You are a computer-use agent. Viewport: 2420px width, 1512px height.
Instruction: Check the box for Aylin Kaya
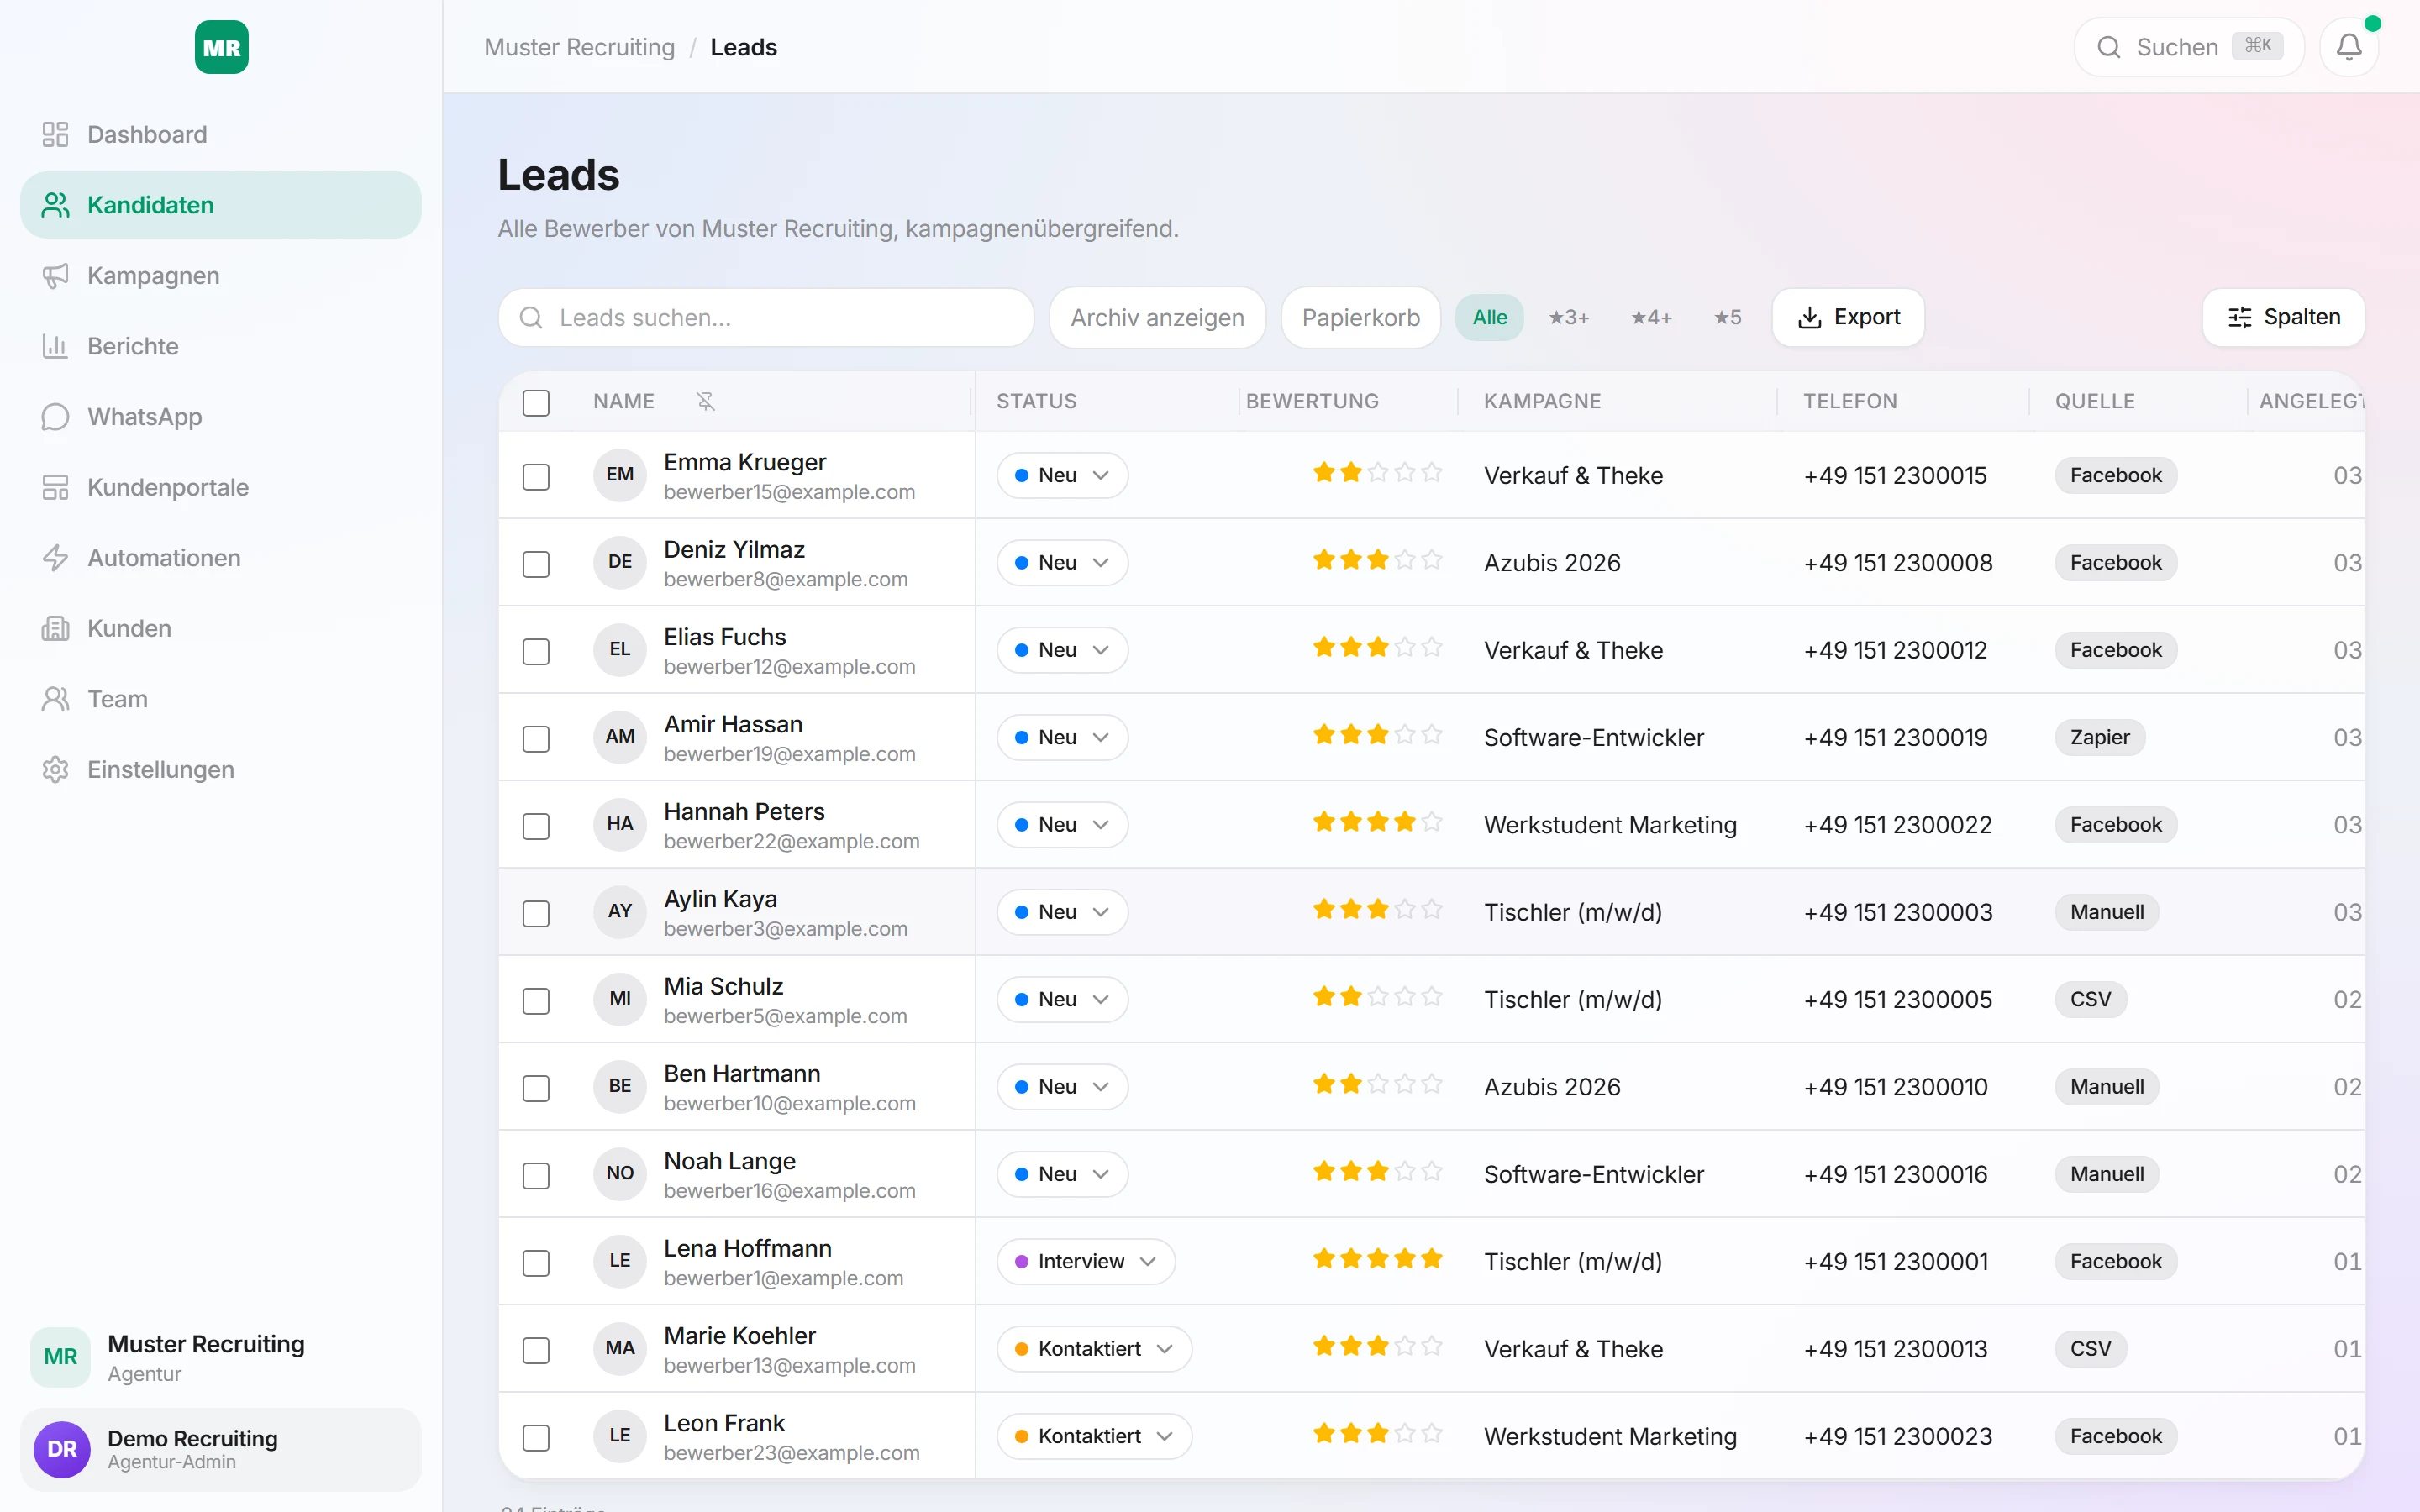pos(536,913)
